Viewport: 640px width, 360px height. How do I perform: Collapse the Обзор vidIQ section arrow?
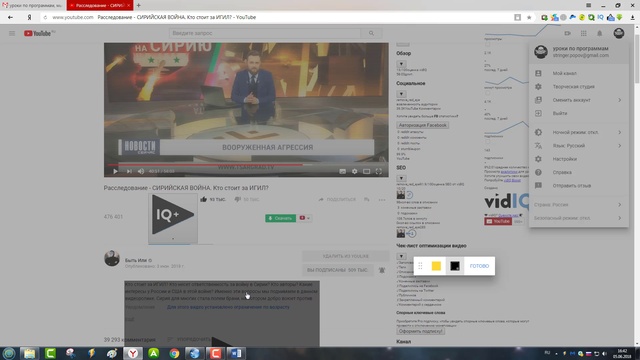[x=401, y=64]
